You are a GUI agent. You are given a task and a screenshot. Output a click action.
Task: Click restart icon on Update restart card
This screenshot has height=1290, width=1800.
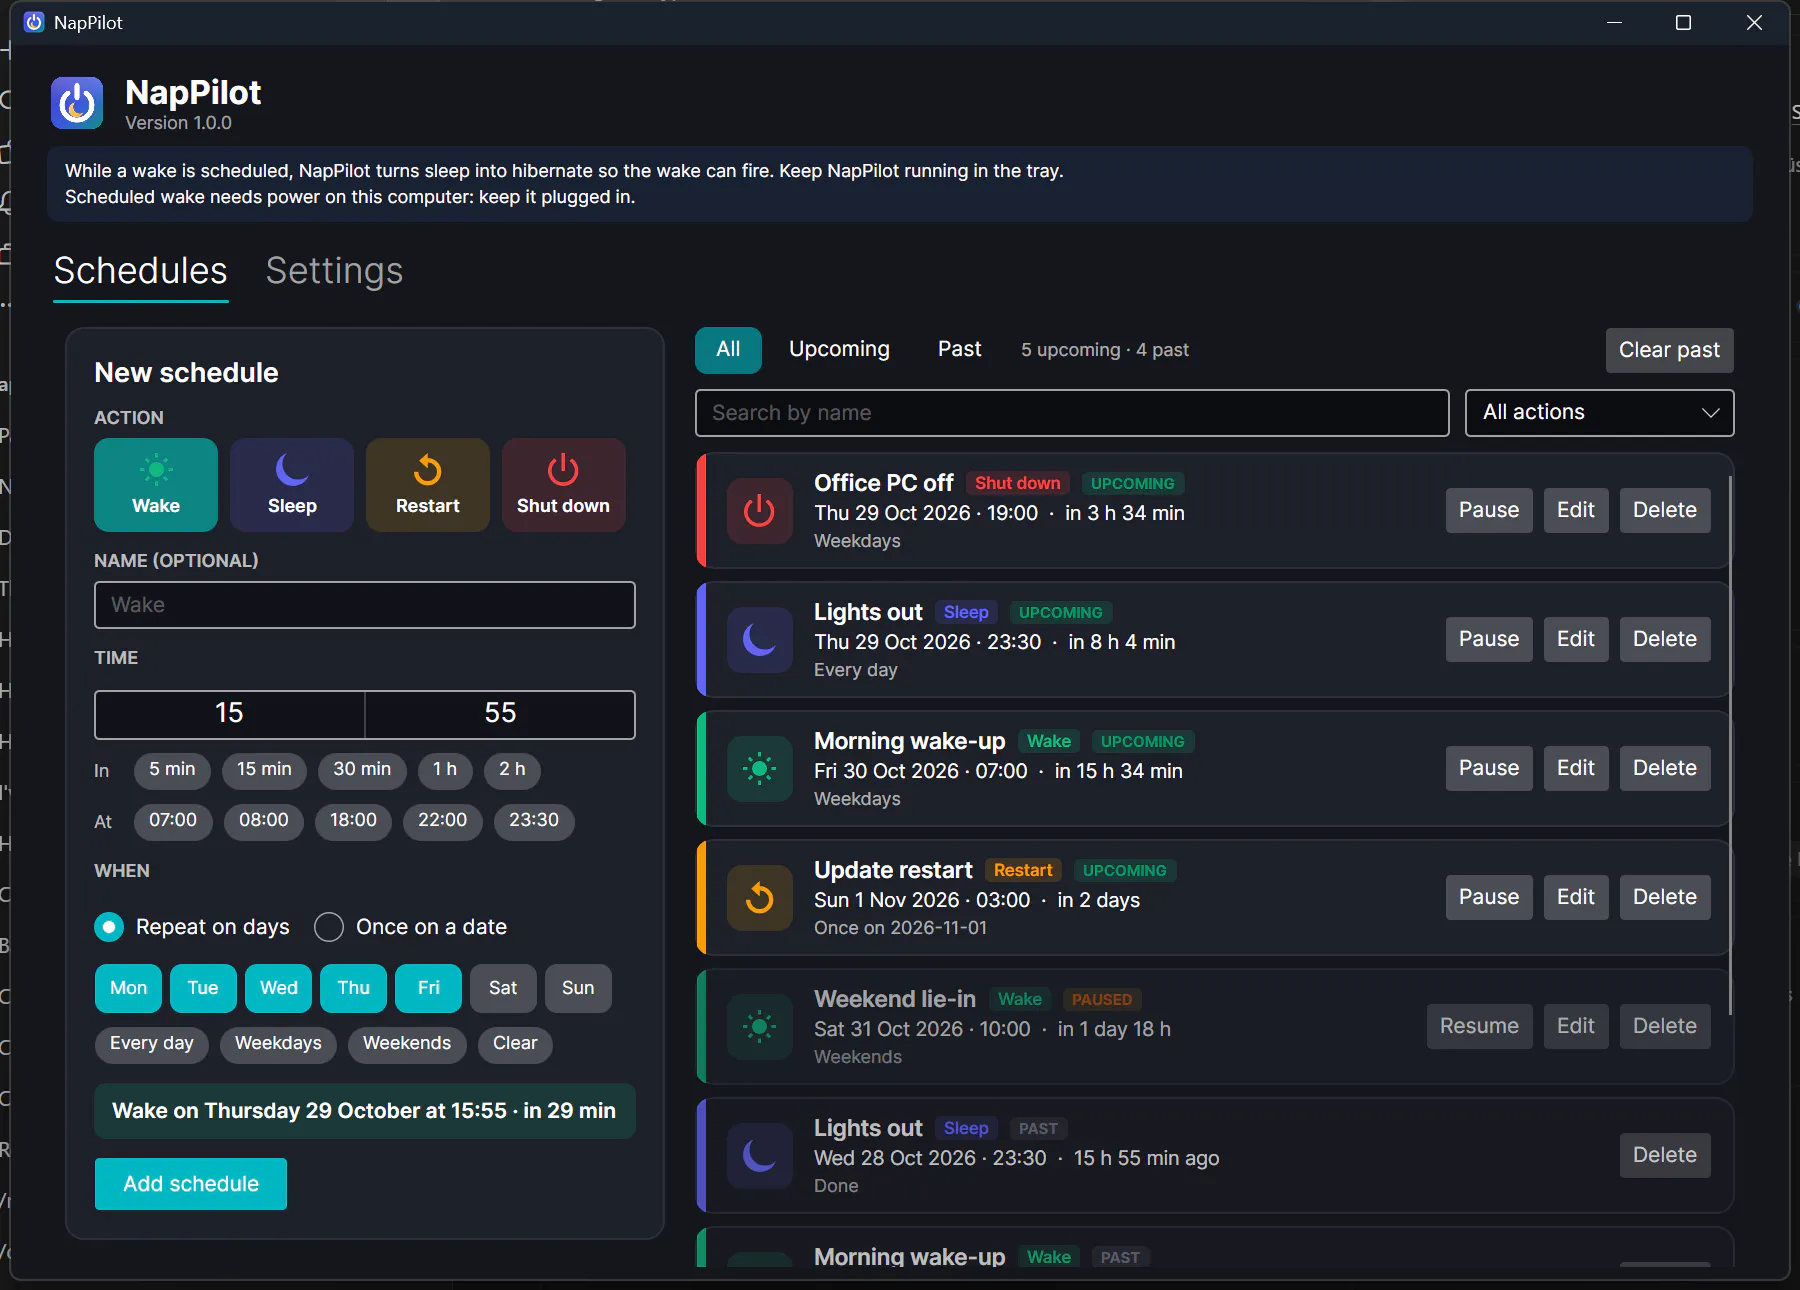coord(760,898)
